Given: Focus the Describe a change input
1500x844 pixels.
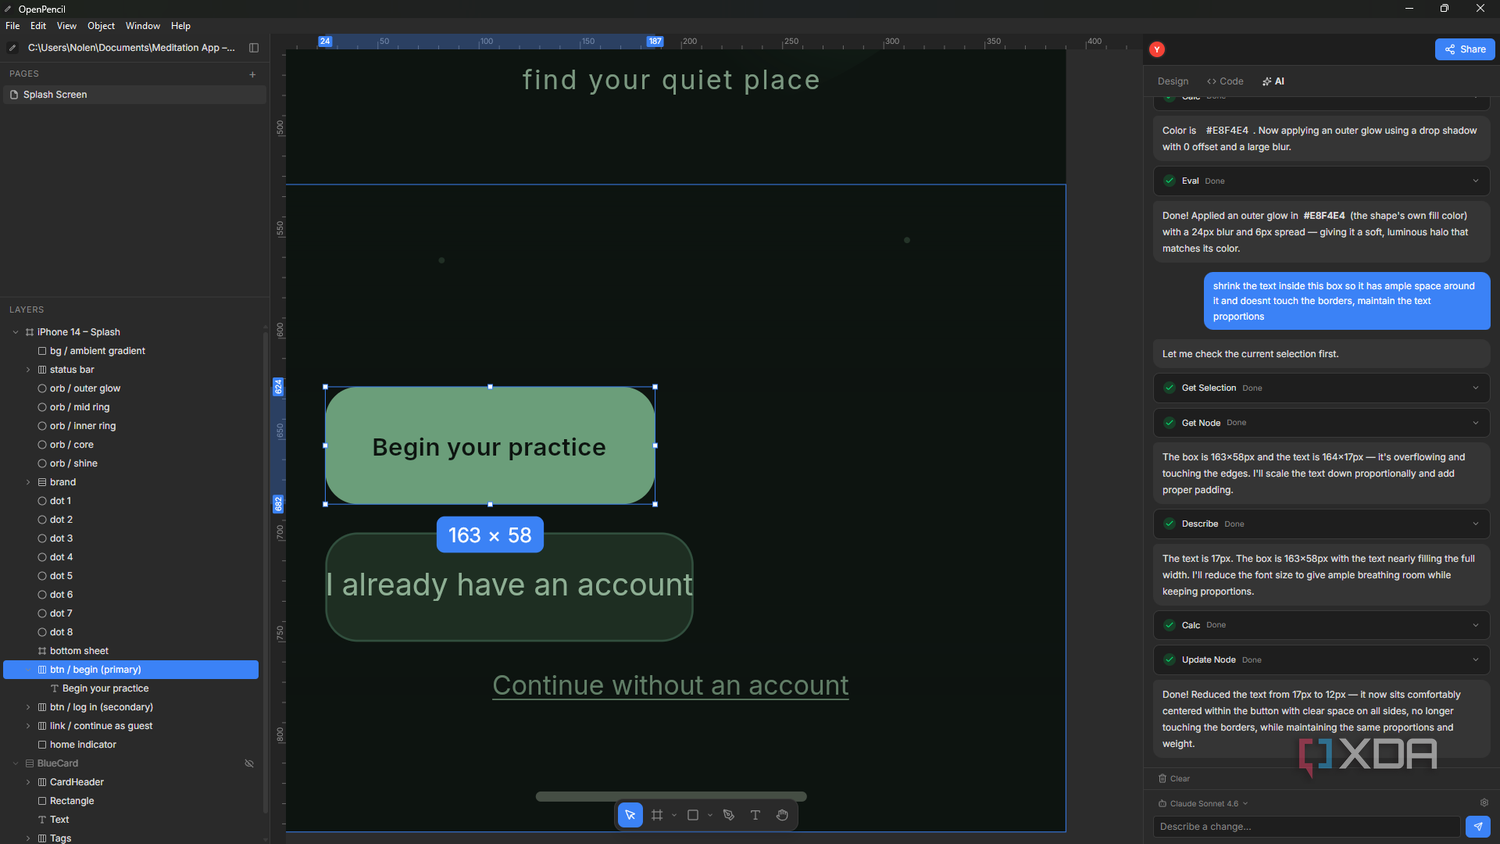Looking at the screenshot, I should pos(1307,826).
